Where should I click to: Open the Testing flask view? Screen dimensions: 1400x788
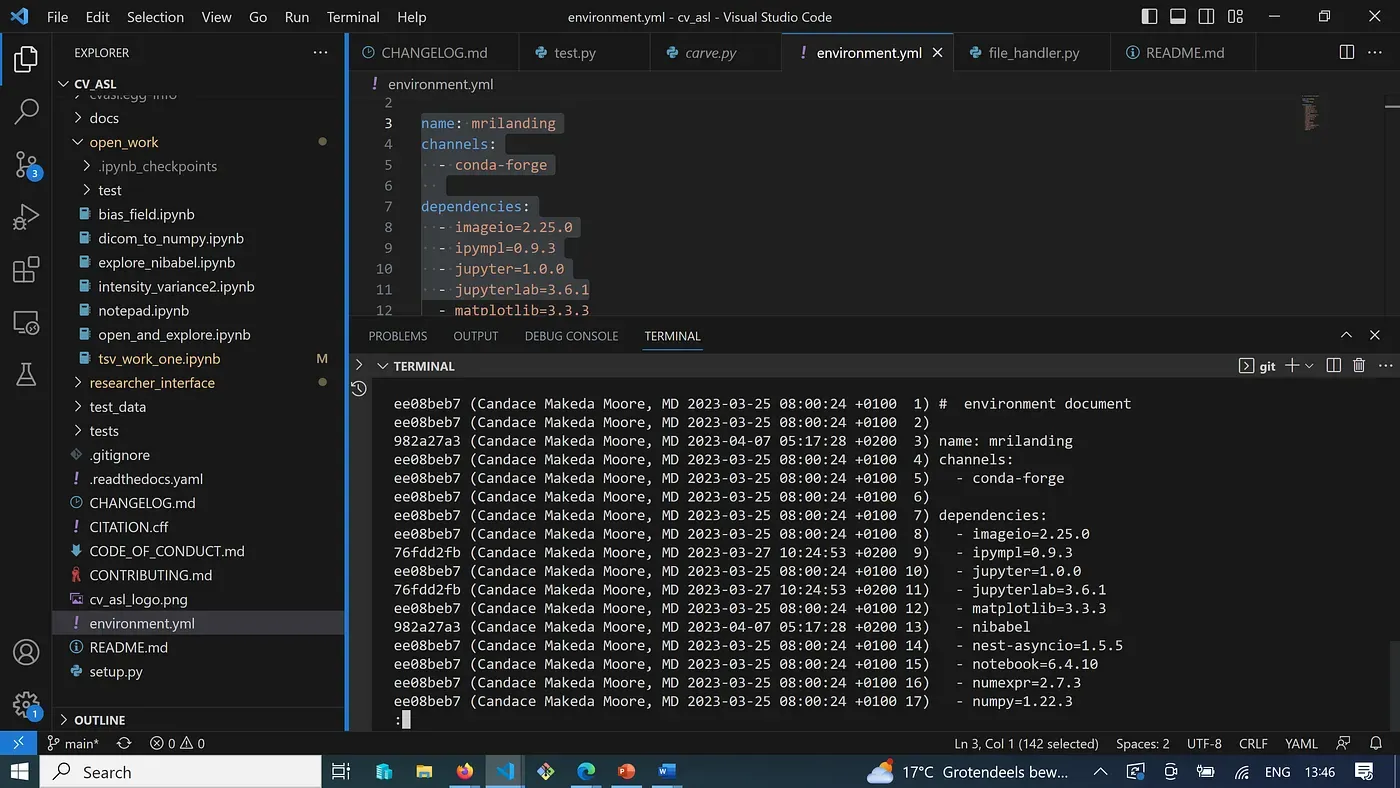point(26,374)
